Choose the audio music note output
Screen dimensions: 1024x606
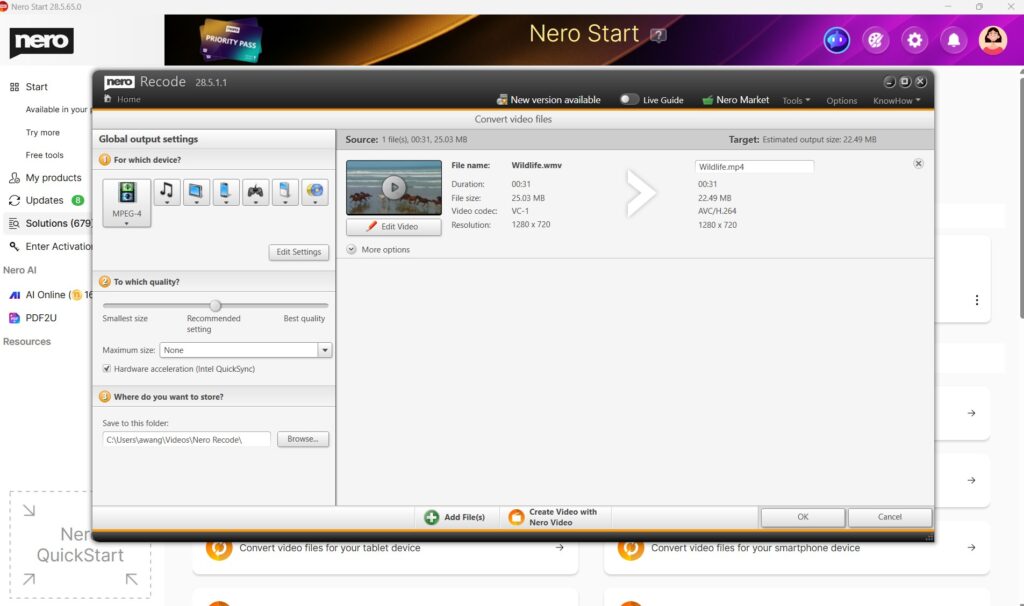point(167,191)
